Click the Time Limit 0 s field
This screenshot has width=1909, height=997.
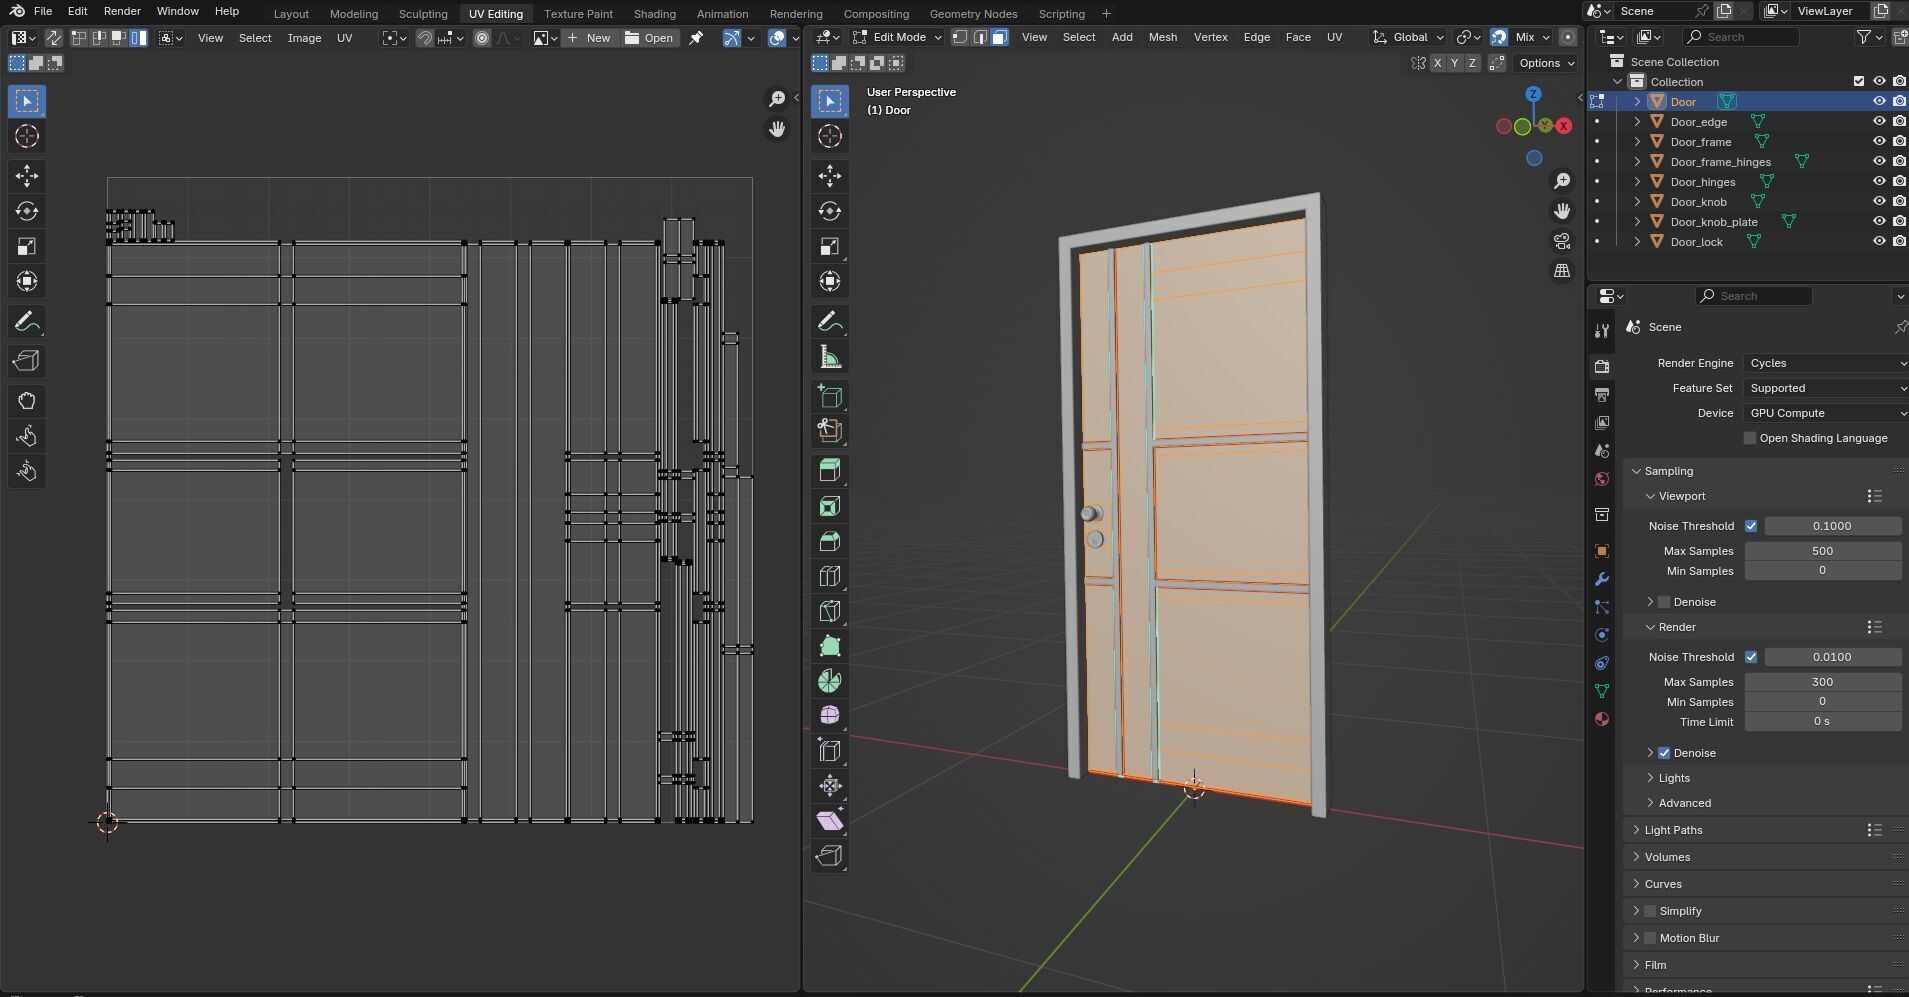coord(1822,722)
